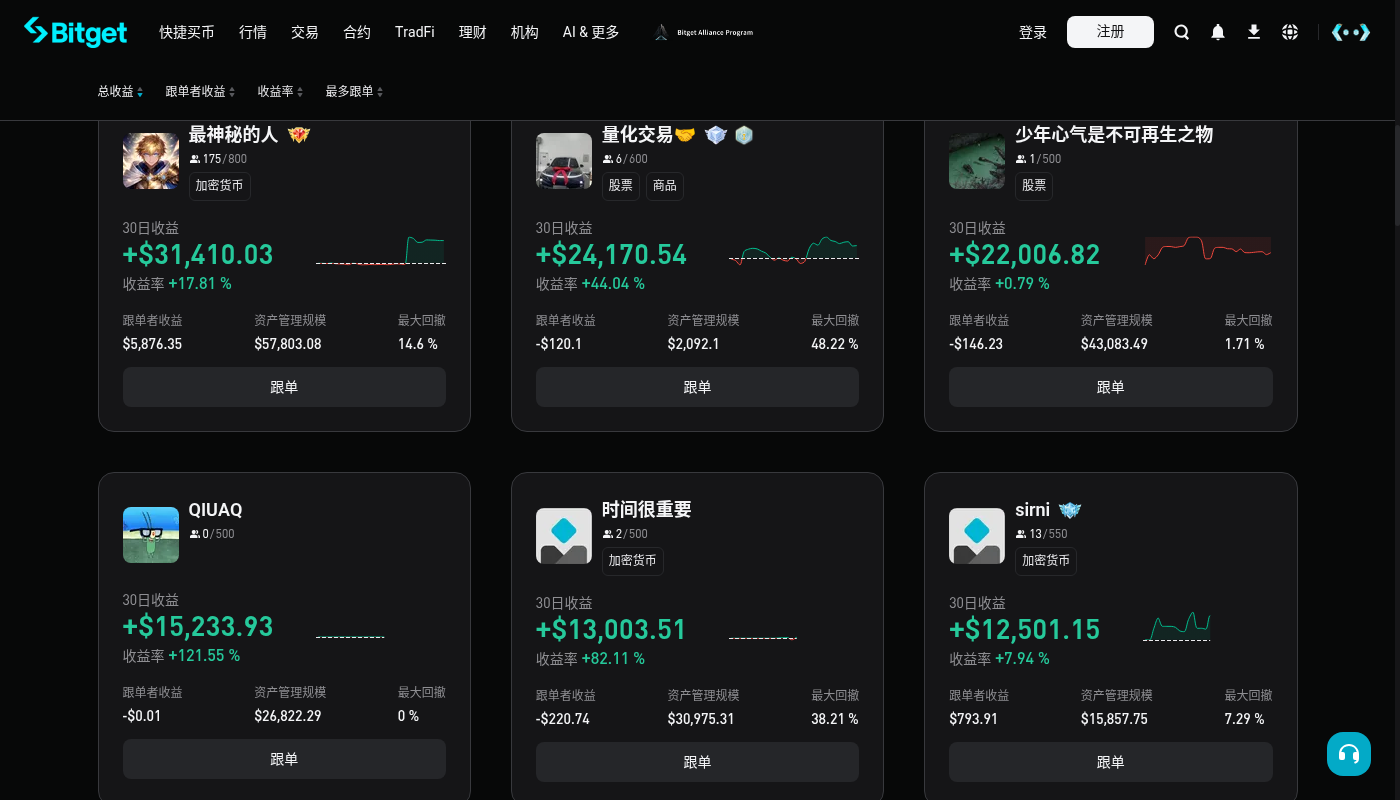1400x800 pixels.
Task: Open the 行情 menu
Action: pos(253,32)
